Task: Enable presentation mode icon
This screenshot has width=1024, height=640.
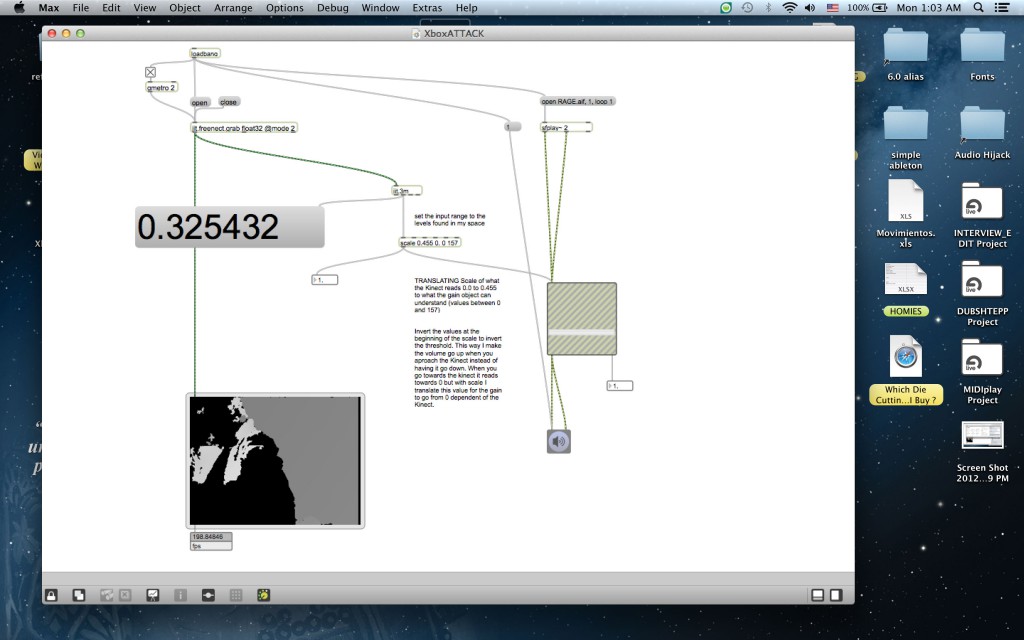Action: [153, 594]
